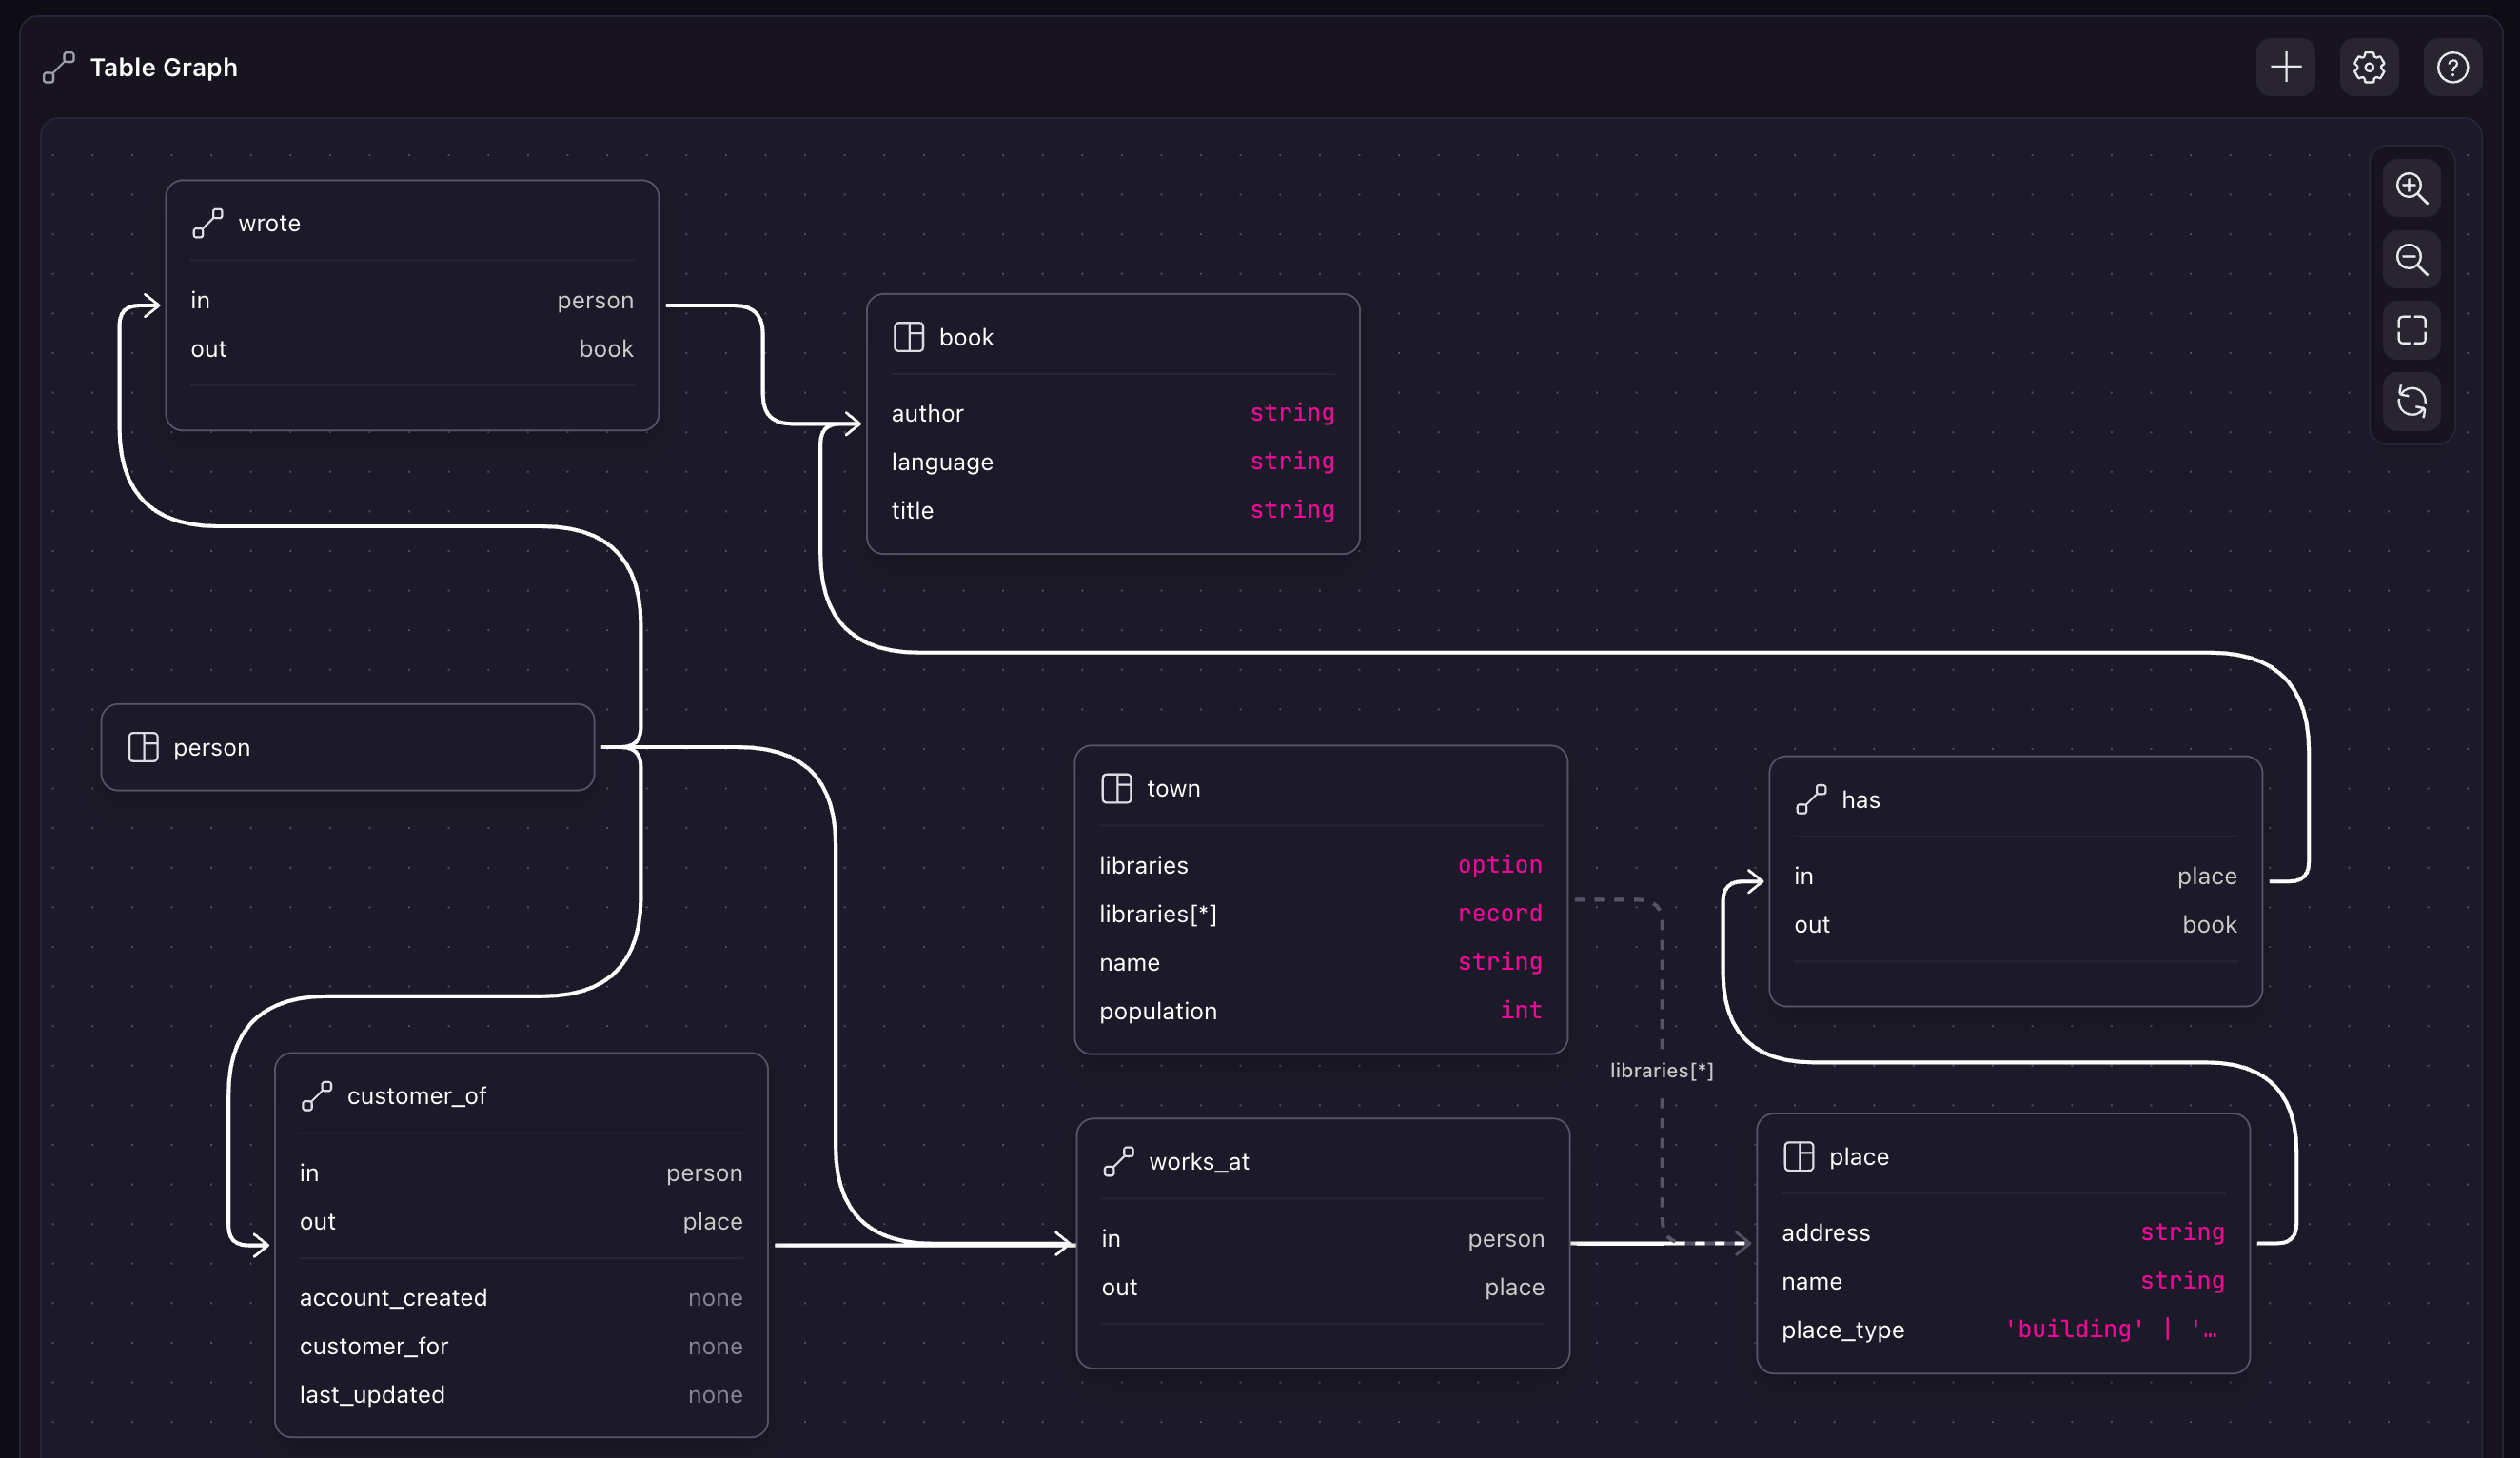
Task: Click the zoom out icon
Action: pyautogui.click(x=2412, y=260)
